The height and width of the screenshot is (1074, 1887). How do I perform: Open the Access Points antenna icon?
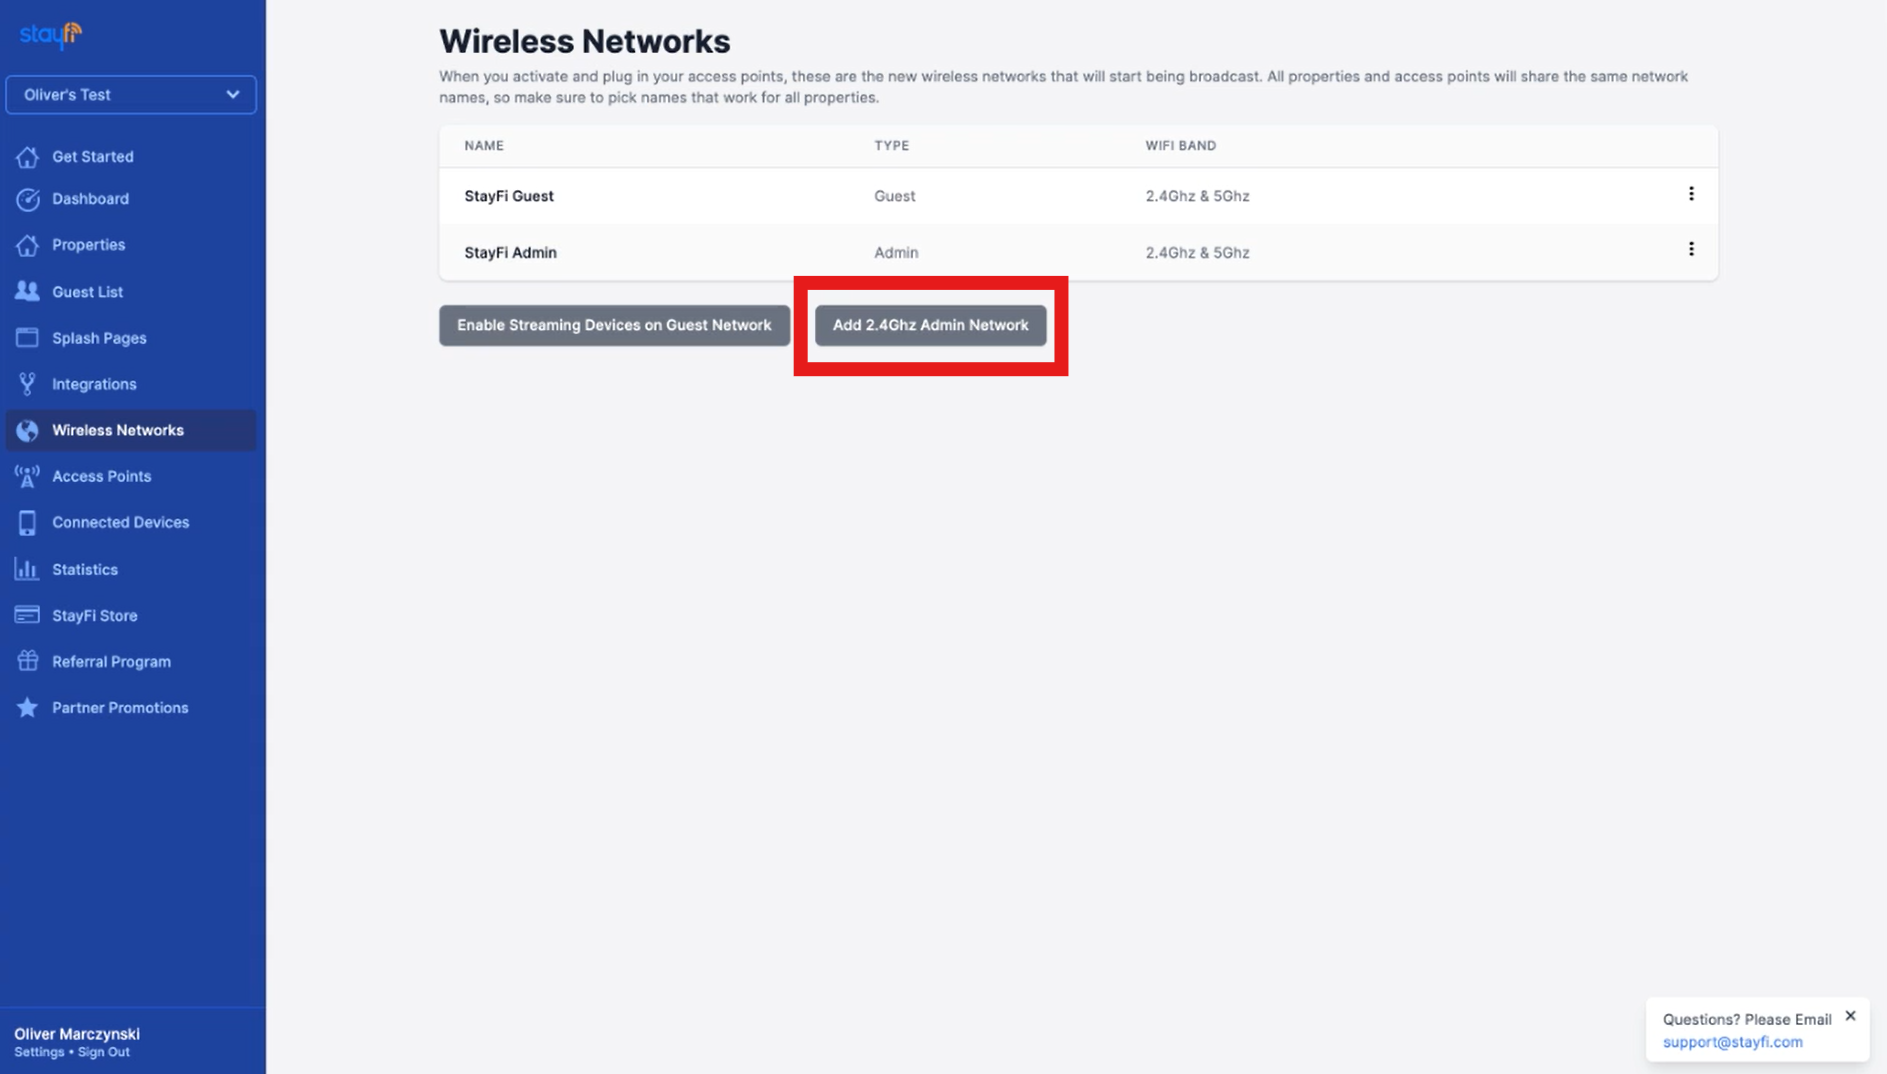click(27, 476)
